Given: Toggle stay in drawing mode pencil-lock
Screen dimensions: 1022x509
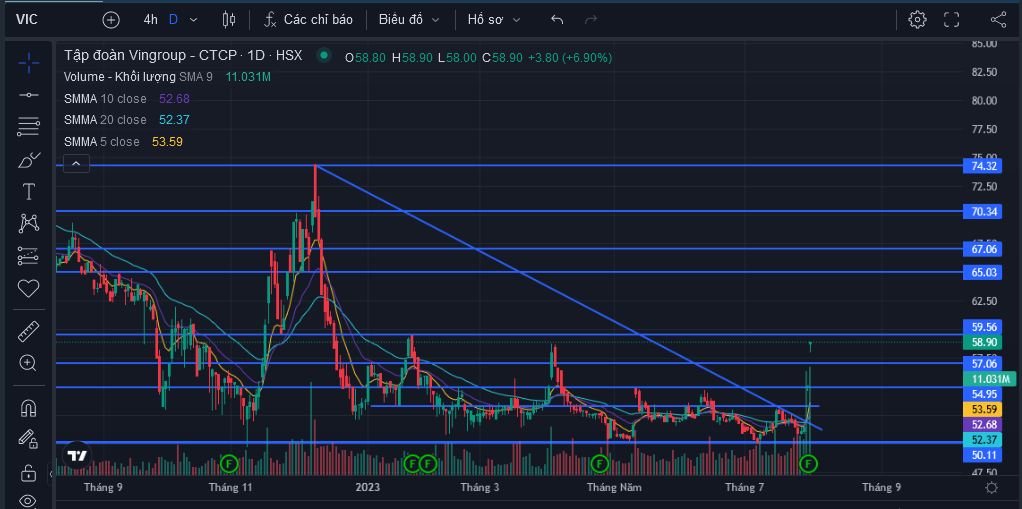Looking at the screenshot, I should pyautogui.click(x=27, y=440).
